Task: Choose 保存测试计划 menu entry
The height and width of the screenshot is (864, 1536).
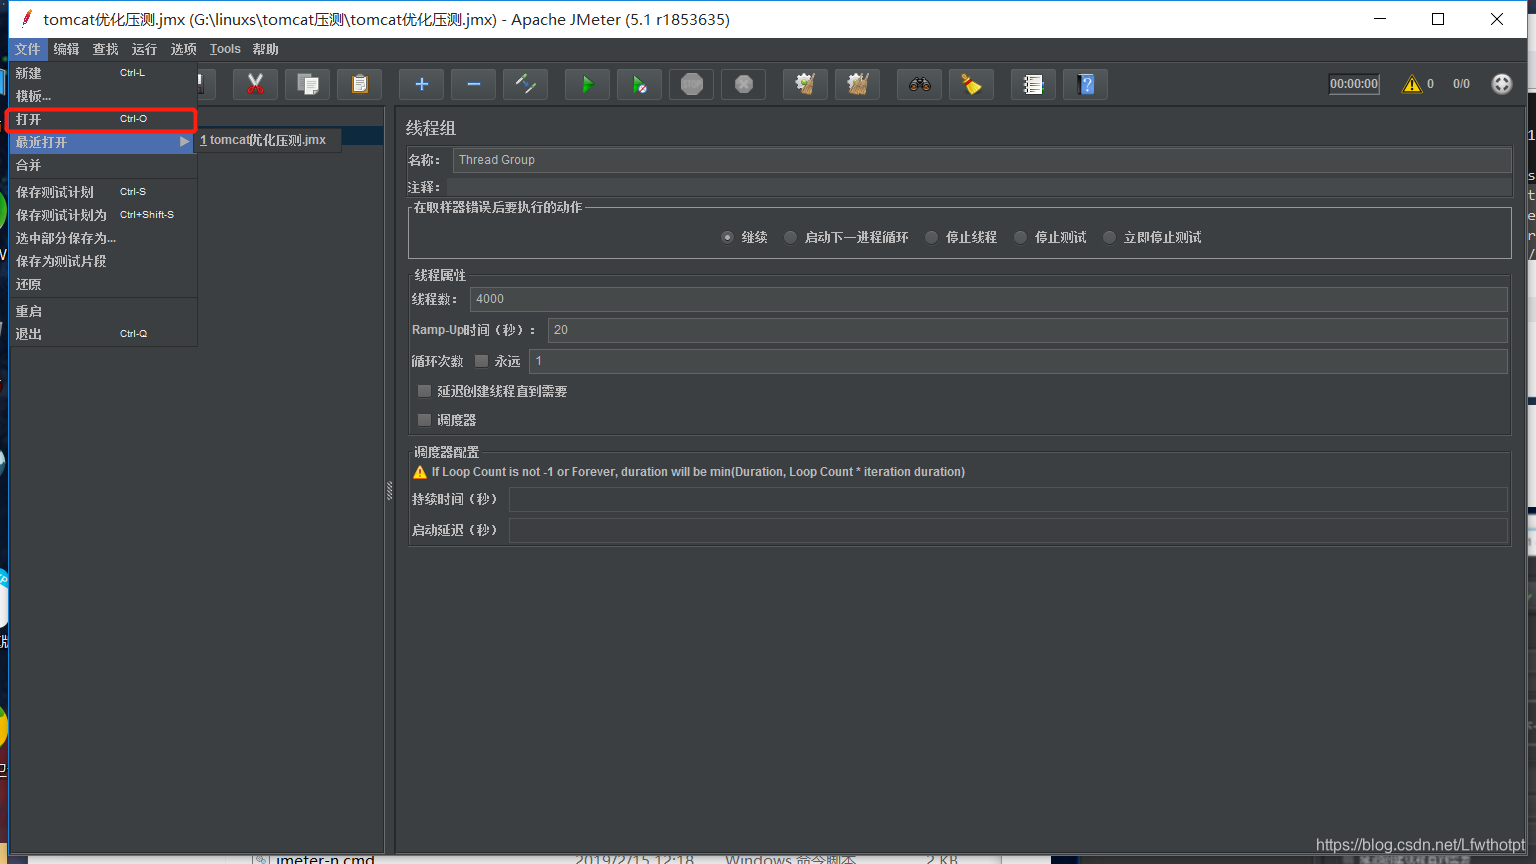Action: click(x=103, y=192)
